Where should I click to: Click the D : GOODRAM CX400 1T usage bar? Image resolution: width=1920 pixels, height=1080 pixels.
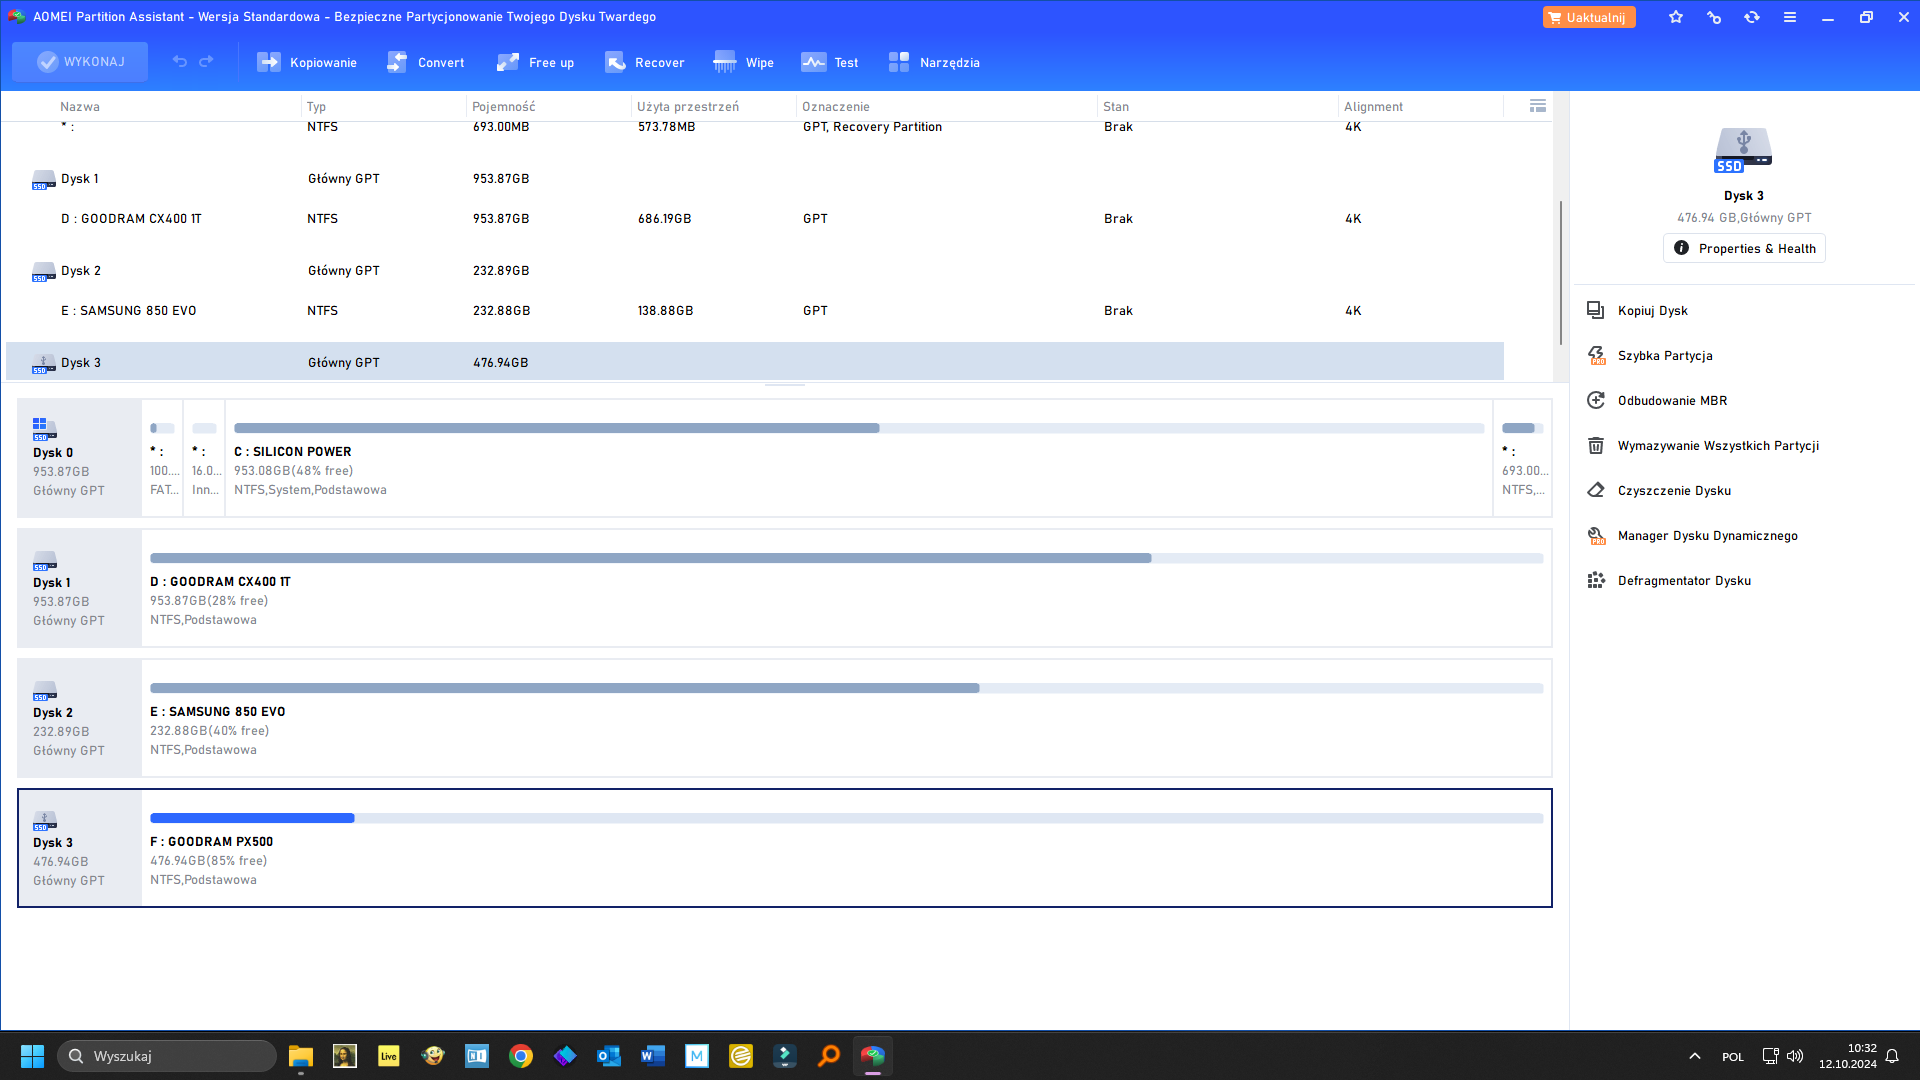point(846,558)
